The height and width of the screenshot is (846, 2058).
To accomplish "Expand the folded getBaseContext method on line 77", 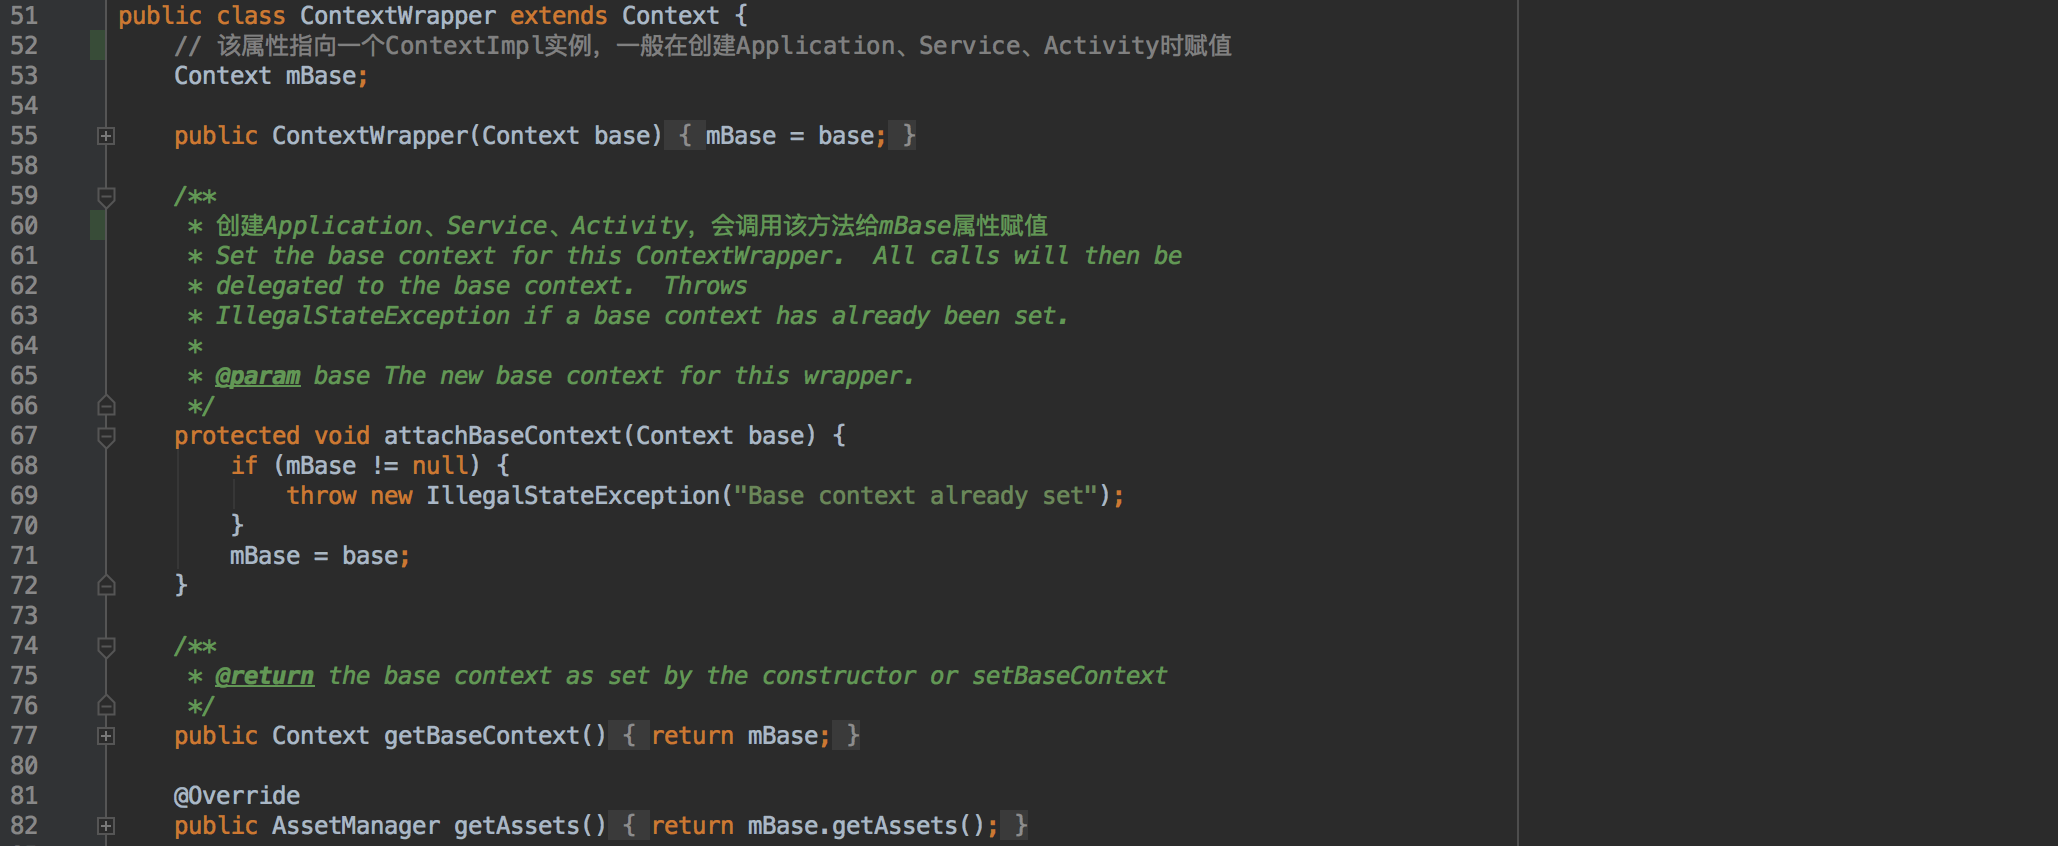I will [x=106, y=736].
